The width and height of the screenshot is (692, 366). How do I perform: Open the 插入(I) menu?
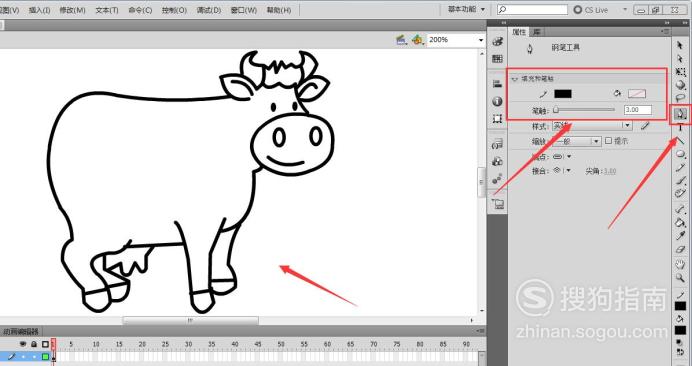coord(39,10)
